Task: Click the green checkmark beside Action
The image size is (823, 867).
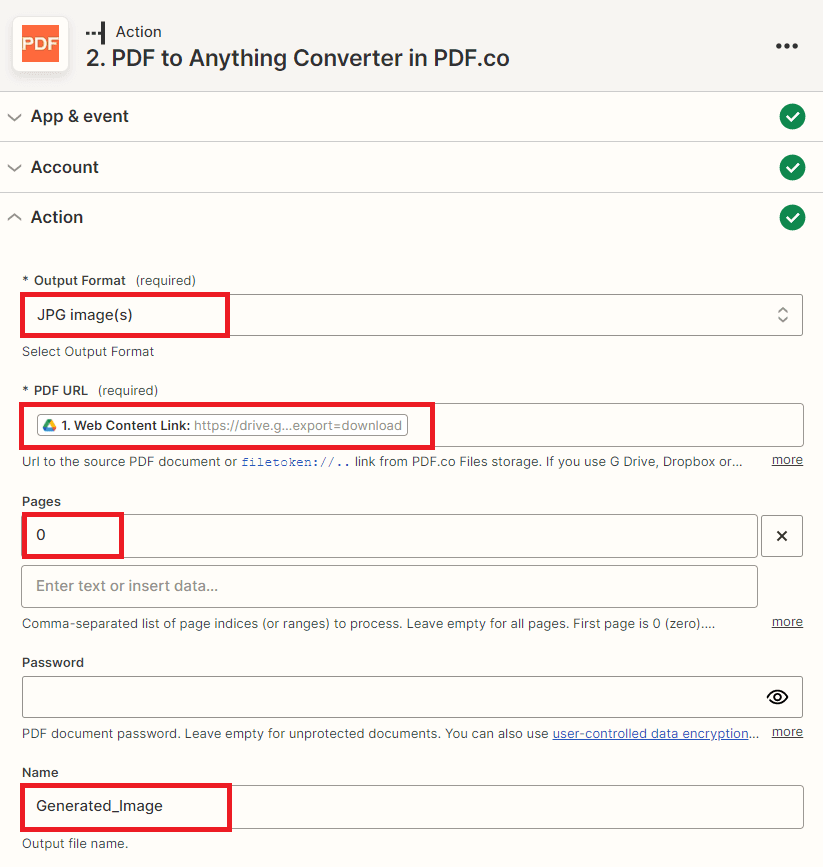Action: [792, 217]
